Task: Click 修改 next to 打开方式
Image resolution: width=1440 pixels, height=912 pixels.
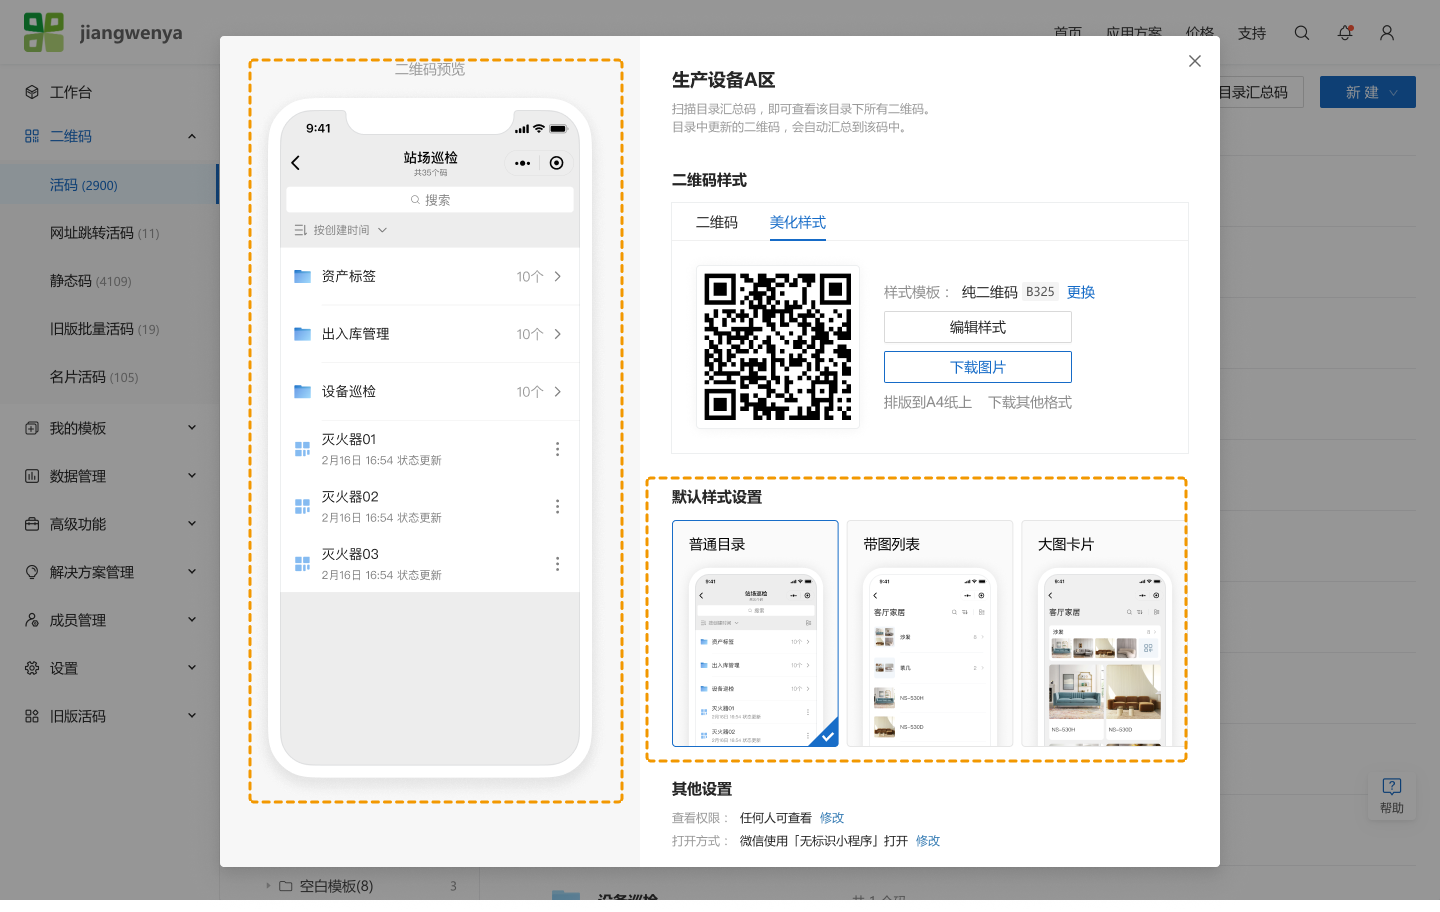Action: click(928, 841)
